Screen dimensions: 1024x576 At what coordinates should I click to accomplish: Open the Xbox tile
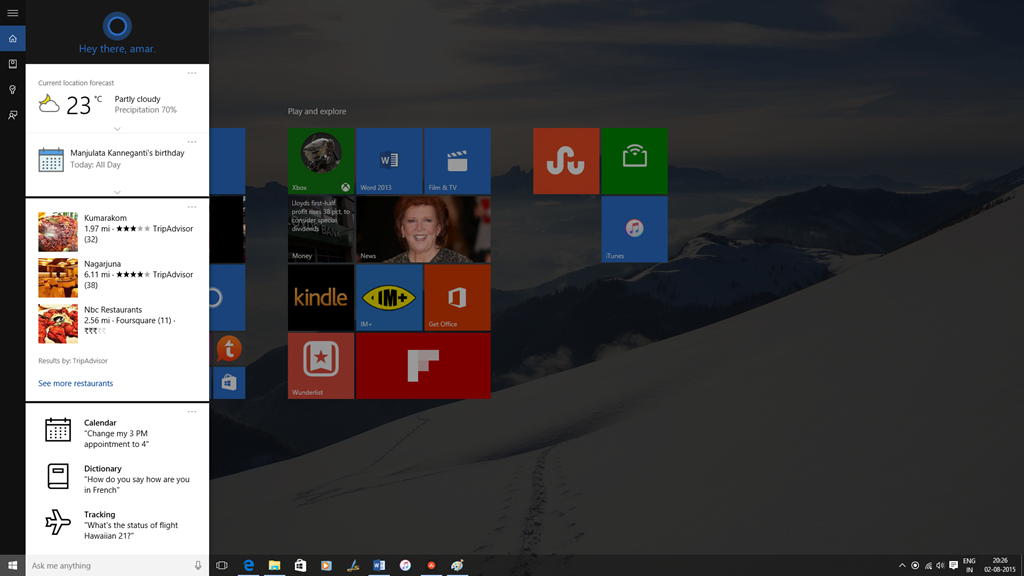(x=321, y=161)
